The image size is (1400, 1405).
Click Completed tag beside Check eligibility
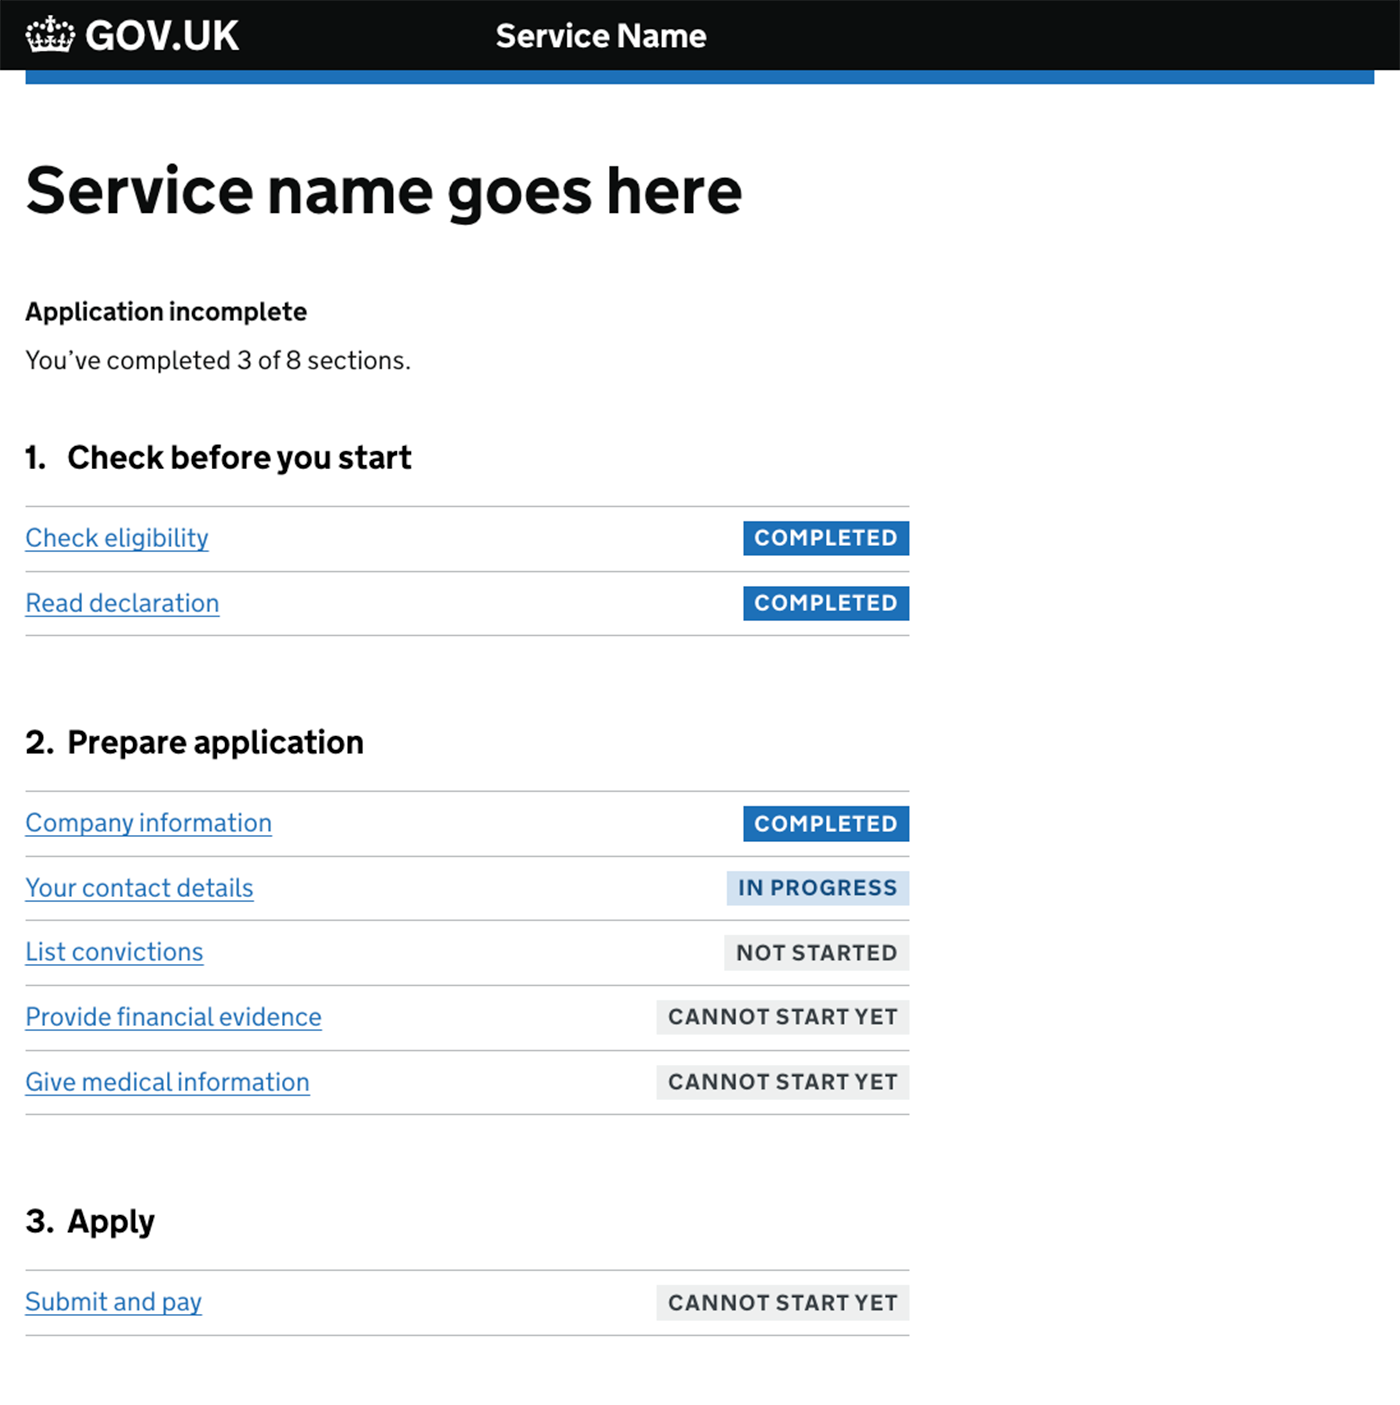point(825,538)
